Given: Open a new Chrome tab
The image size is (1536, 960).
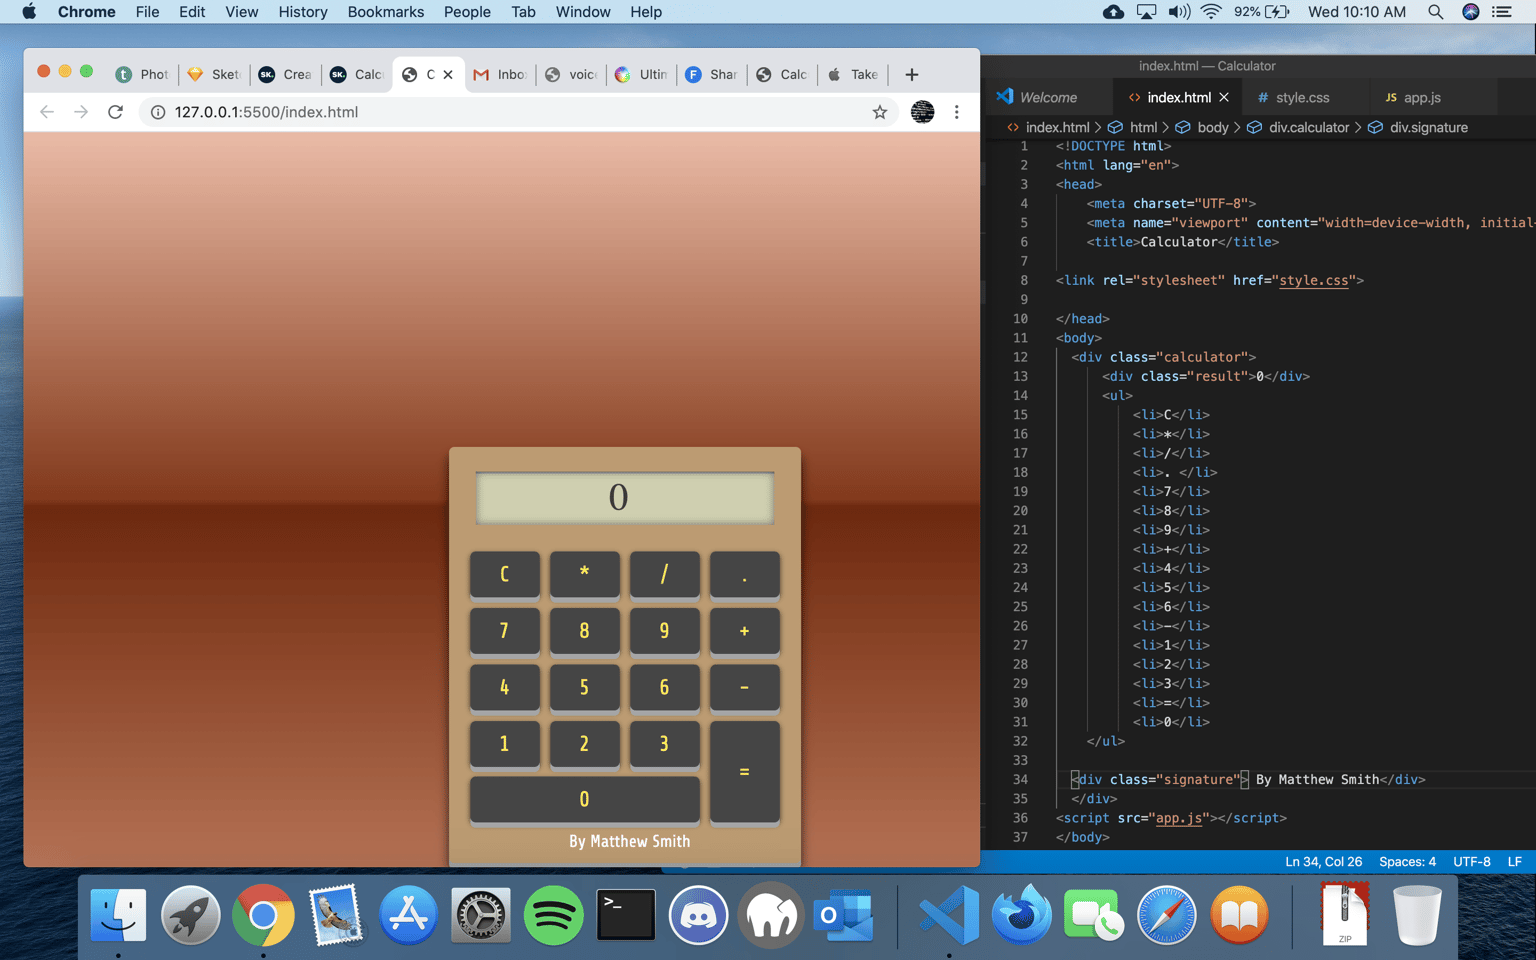Looking at the screenshot, I should [911, 75].
